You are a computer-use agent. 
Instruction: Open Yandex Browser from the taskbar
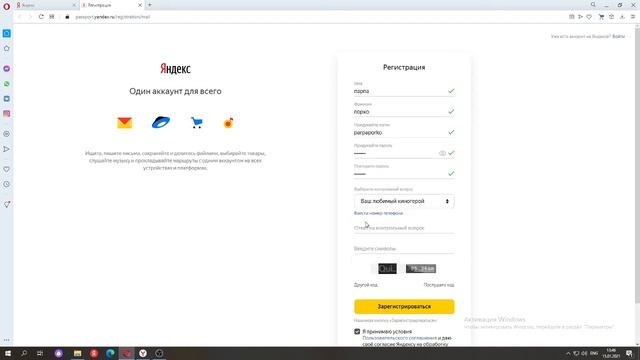pos(143,353)
